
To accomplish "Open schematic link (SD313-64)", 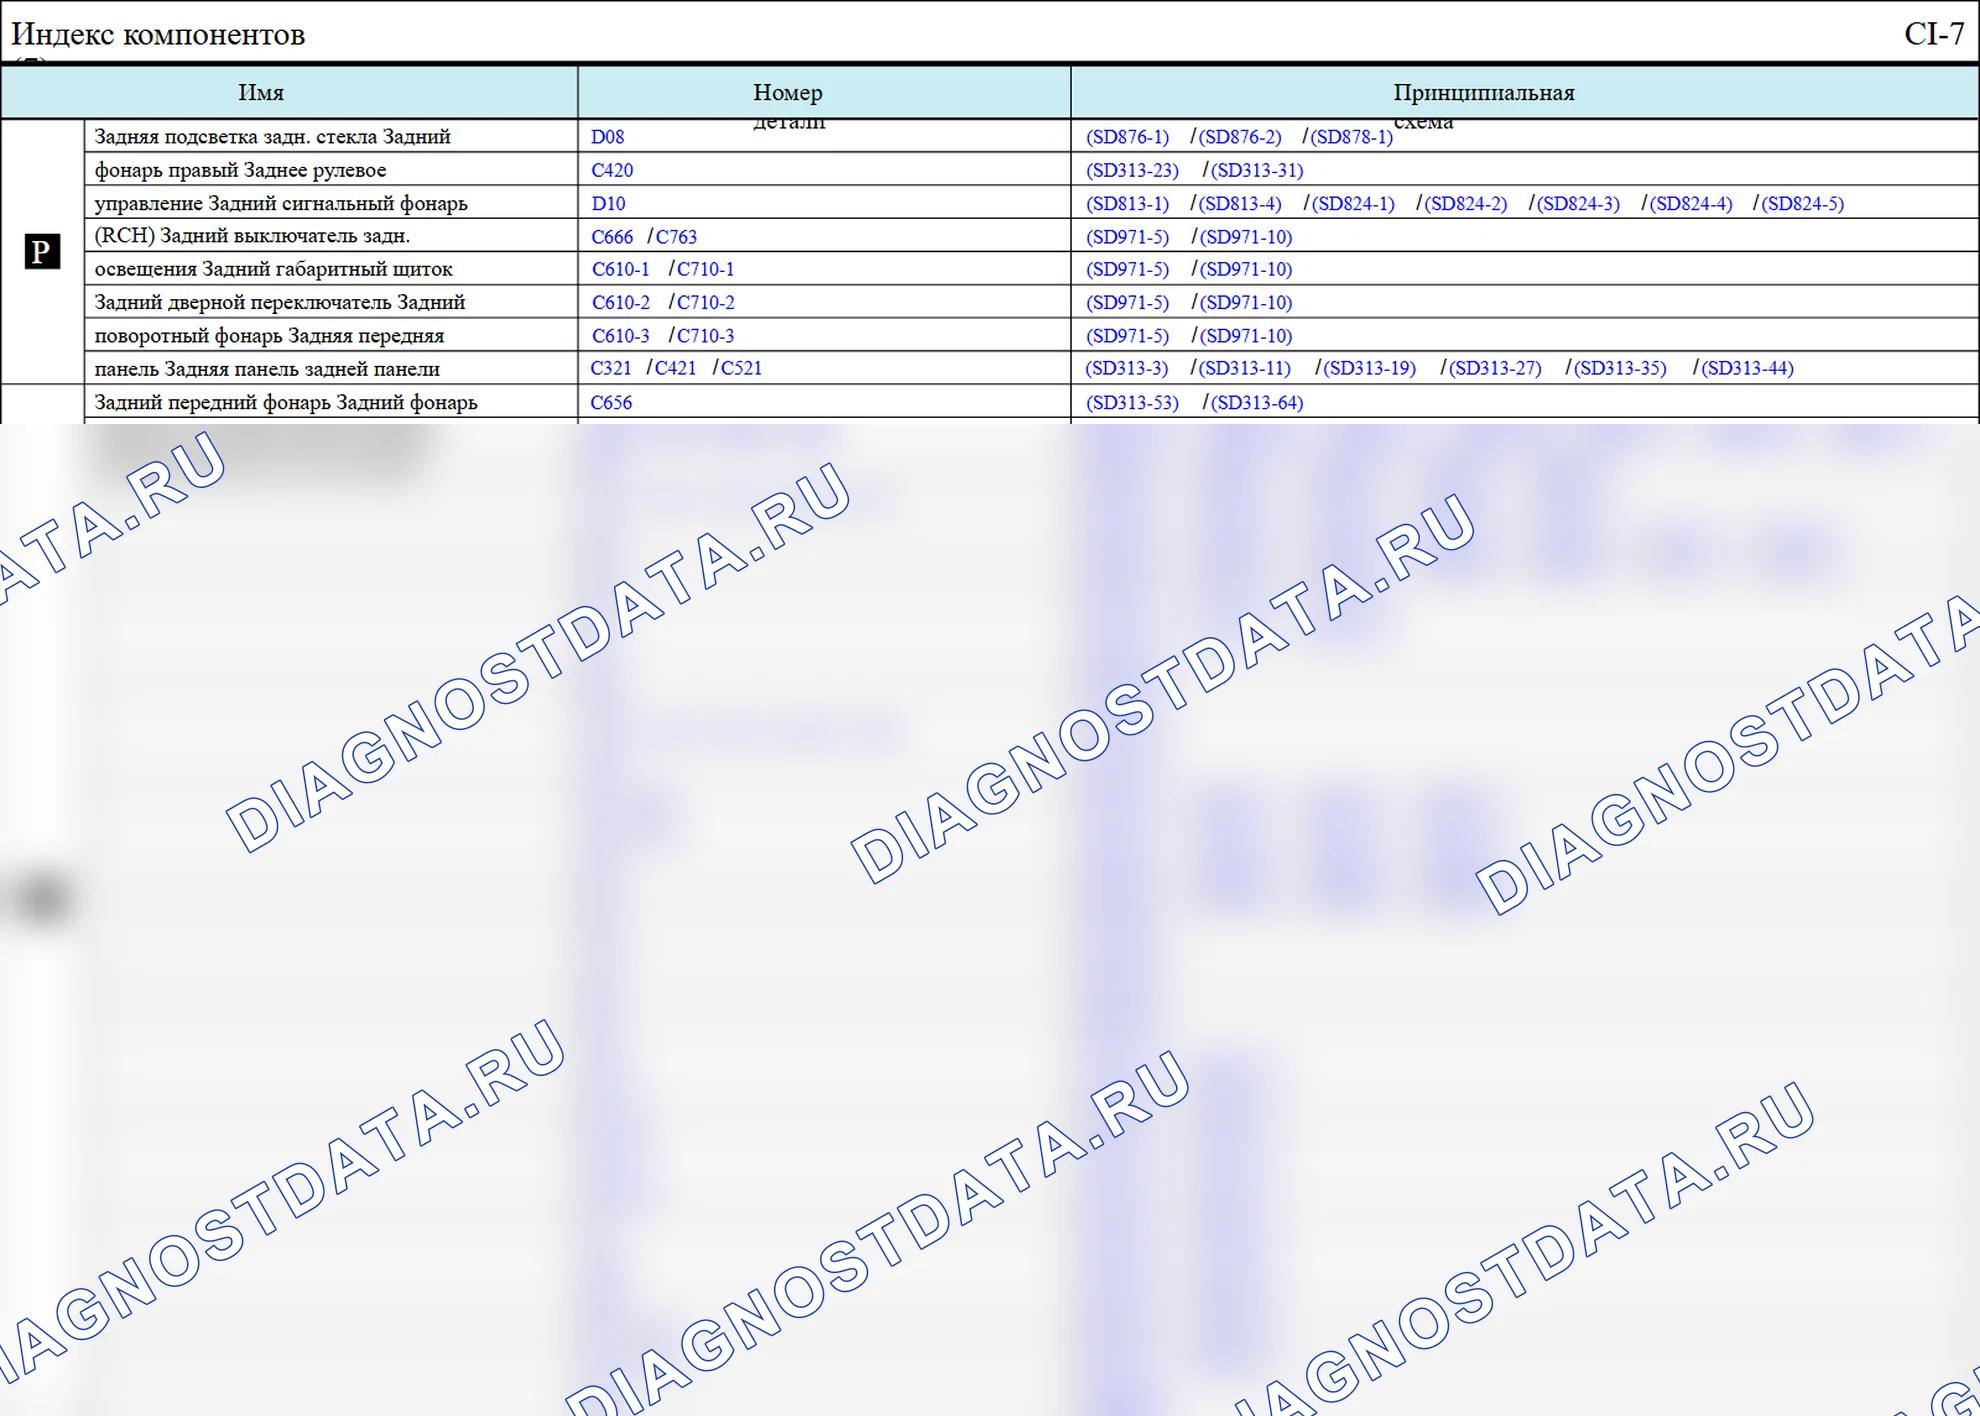I will [x=1257, y=403].
